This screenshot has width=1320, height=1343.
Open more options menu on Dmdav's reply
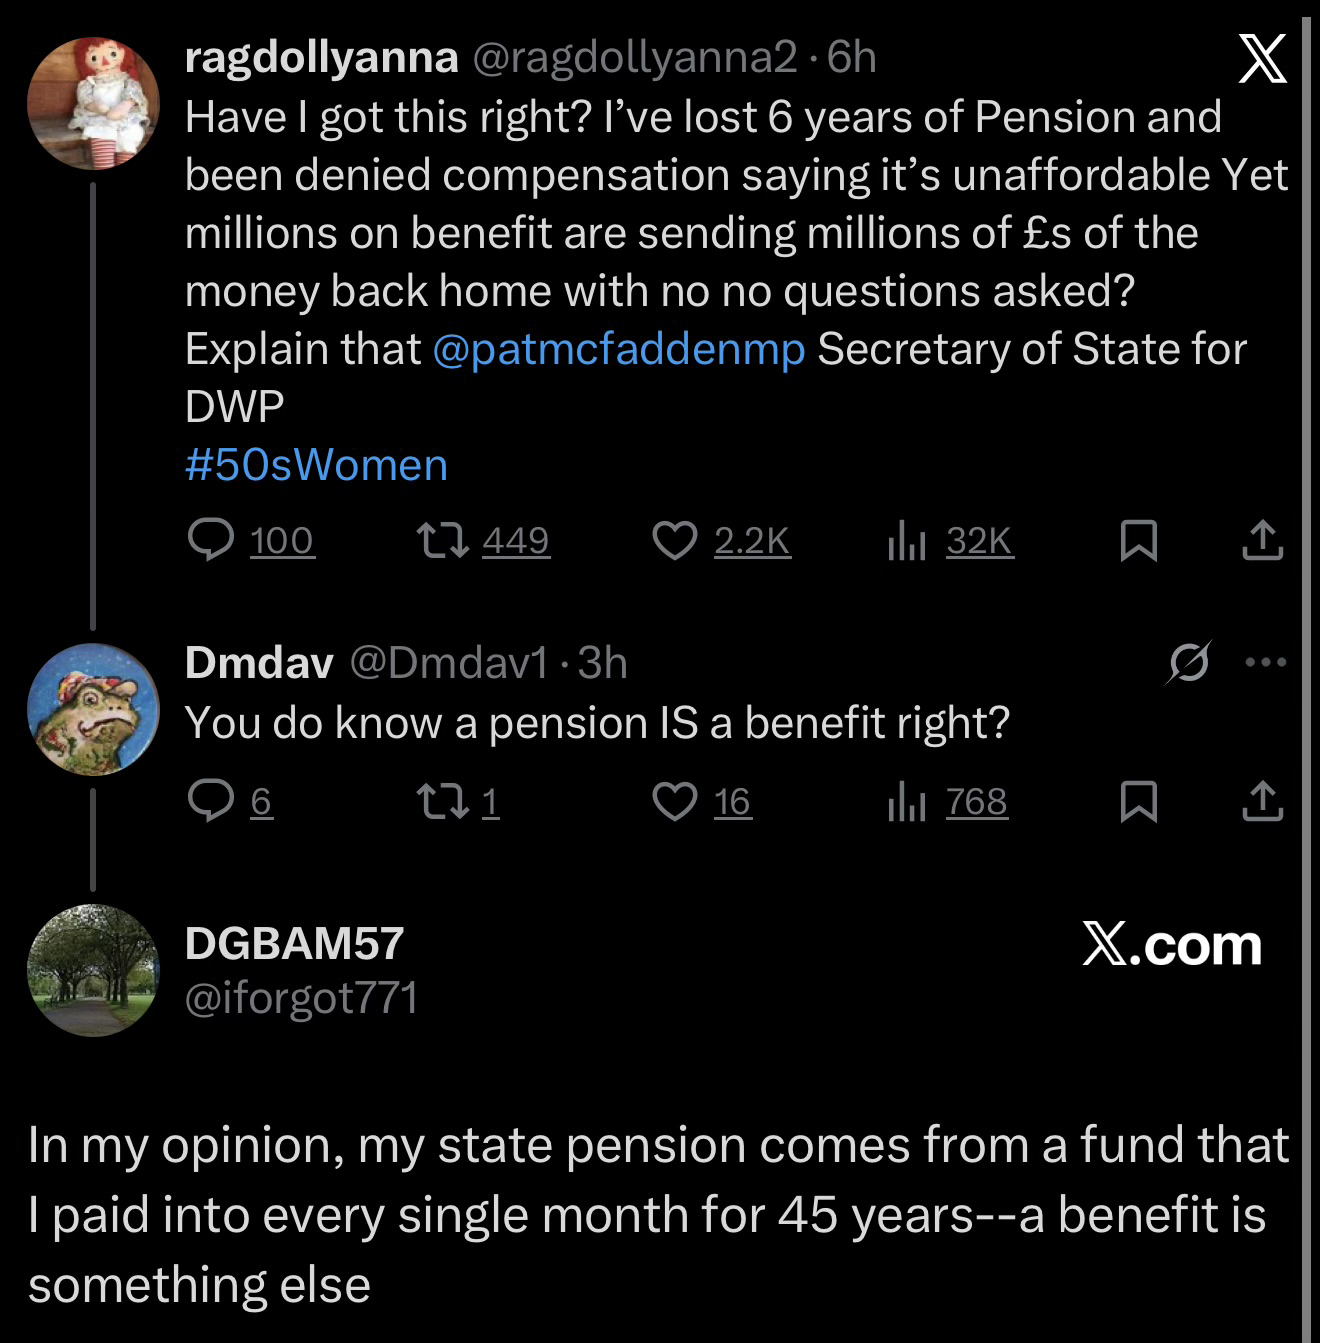1265,662
